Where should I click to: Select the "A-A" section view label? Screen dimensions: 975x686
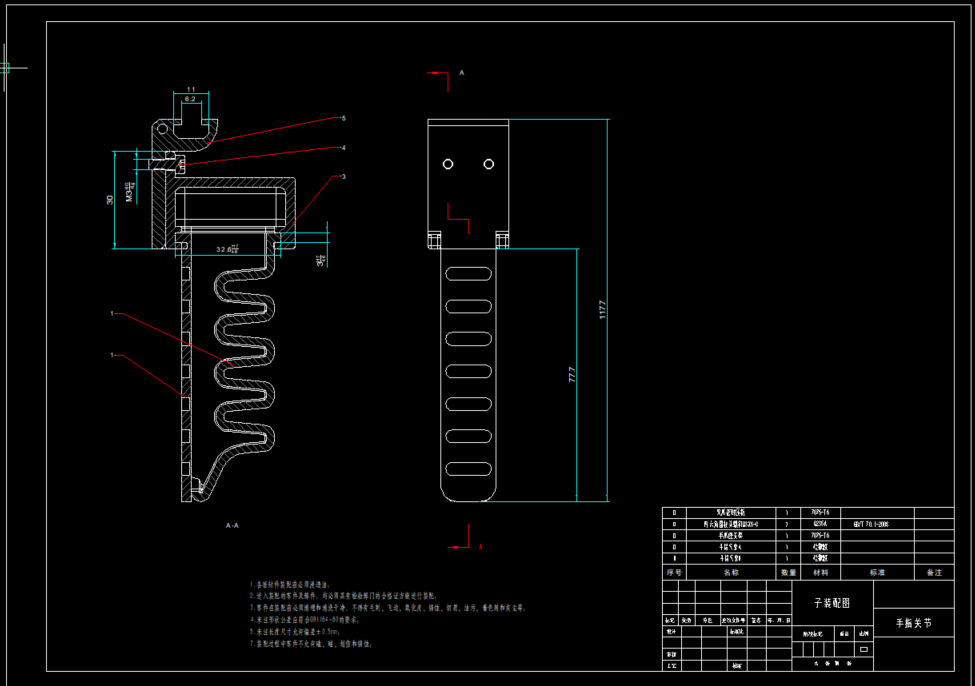tap(232, 526)
